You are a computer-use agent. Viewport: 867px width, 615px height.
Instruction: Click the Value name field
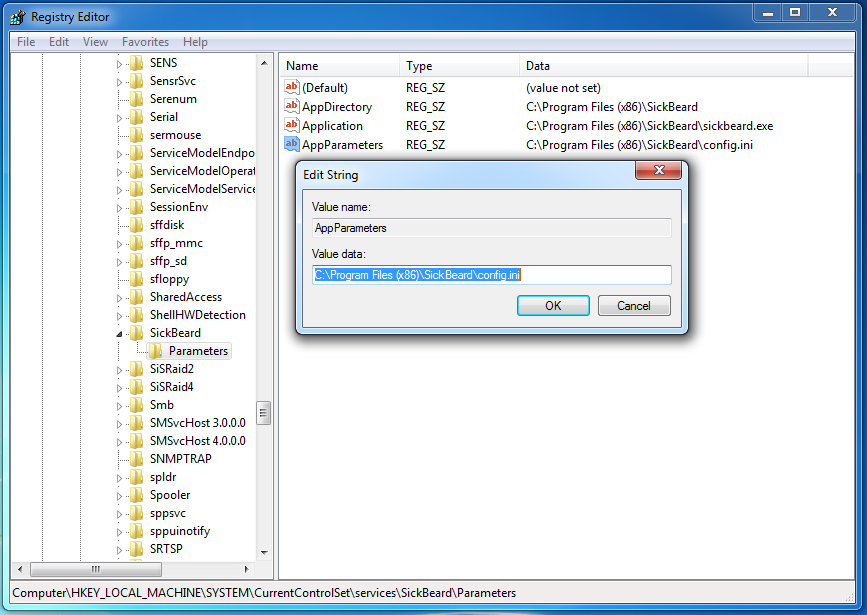pyautogui.click(x=492, y=228)
